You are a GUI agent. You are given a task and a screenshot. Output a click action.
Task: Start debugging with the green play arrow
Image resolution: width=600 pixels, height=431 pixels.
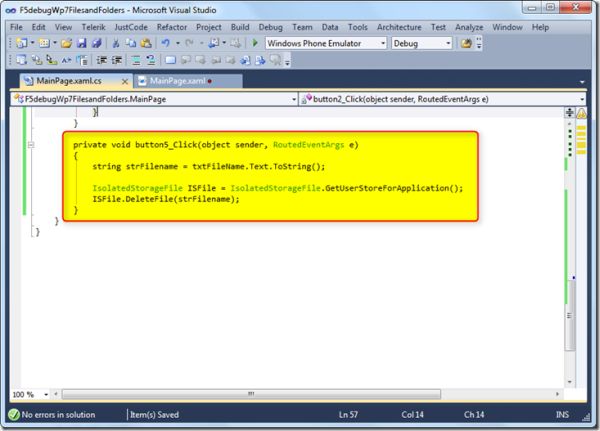pos(255,43)
